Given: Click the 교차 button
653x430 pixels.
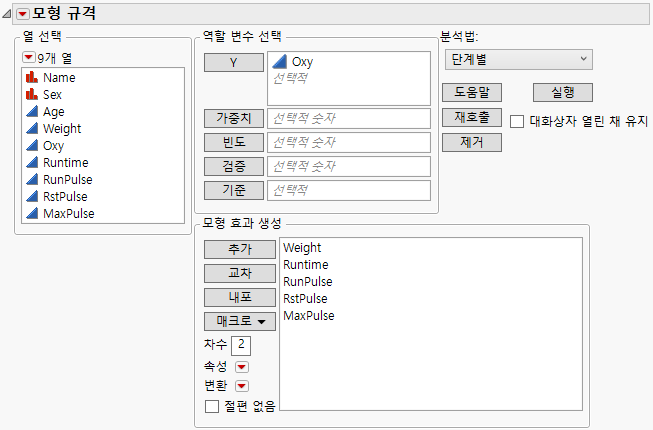Looking at the screenshot, I should pos(240,273).
